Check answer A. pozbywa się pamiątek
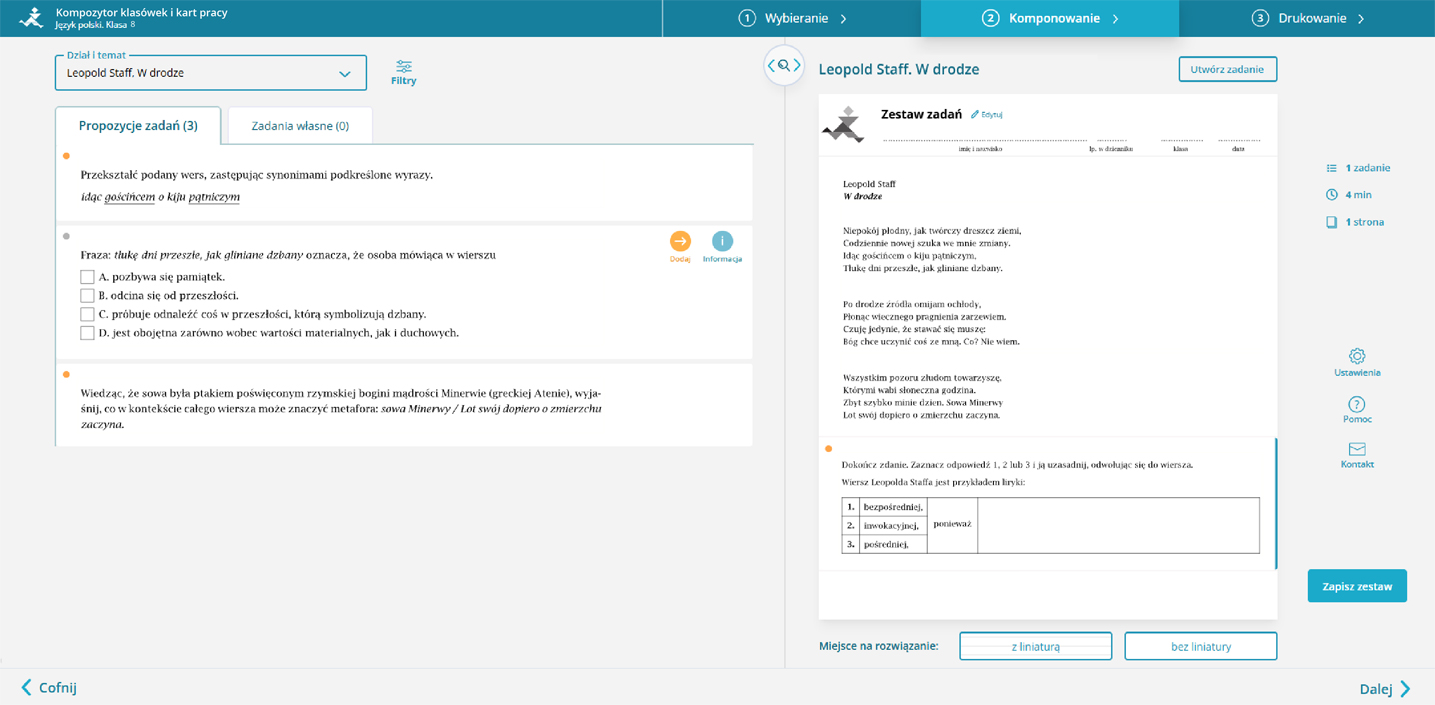This screenshot has width=1435, height=705. coord(87,277)
